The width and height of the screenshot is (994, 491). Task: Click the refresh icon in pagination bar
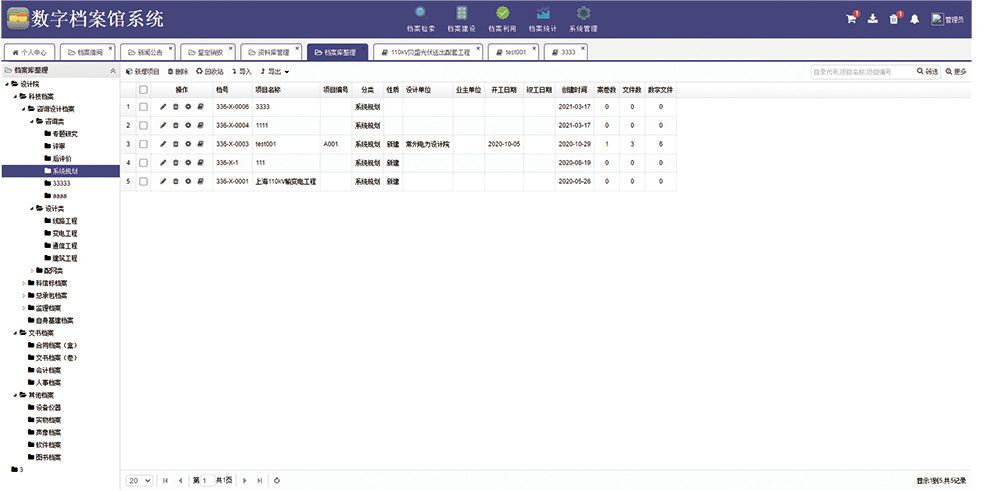[x=276, y=481]
